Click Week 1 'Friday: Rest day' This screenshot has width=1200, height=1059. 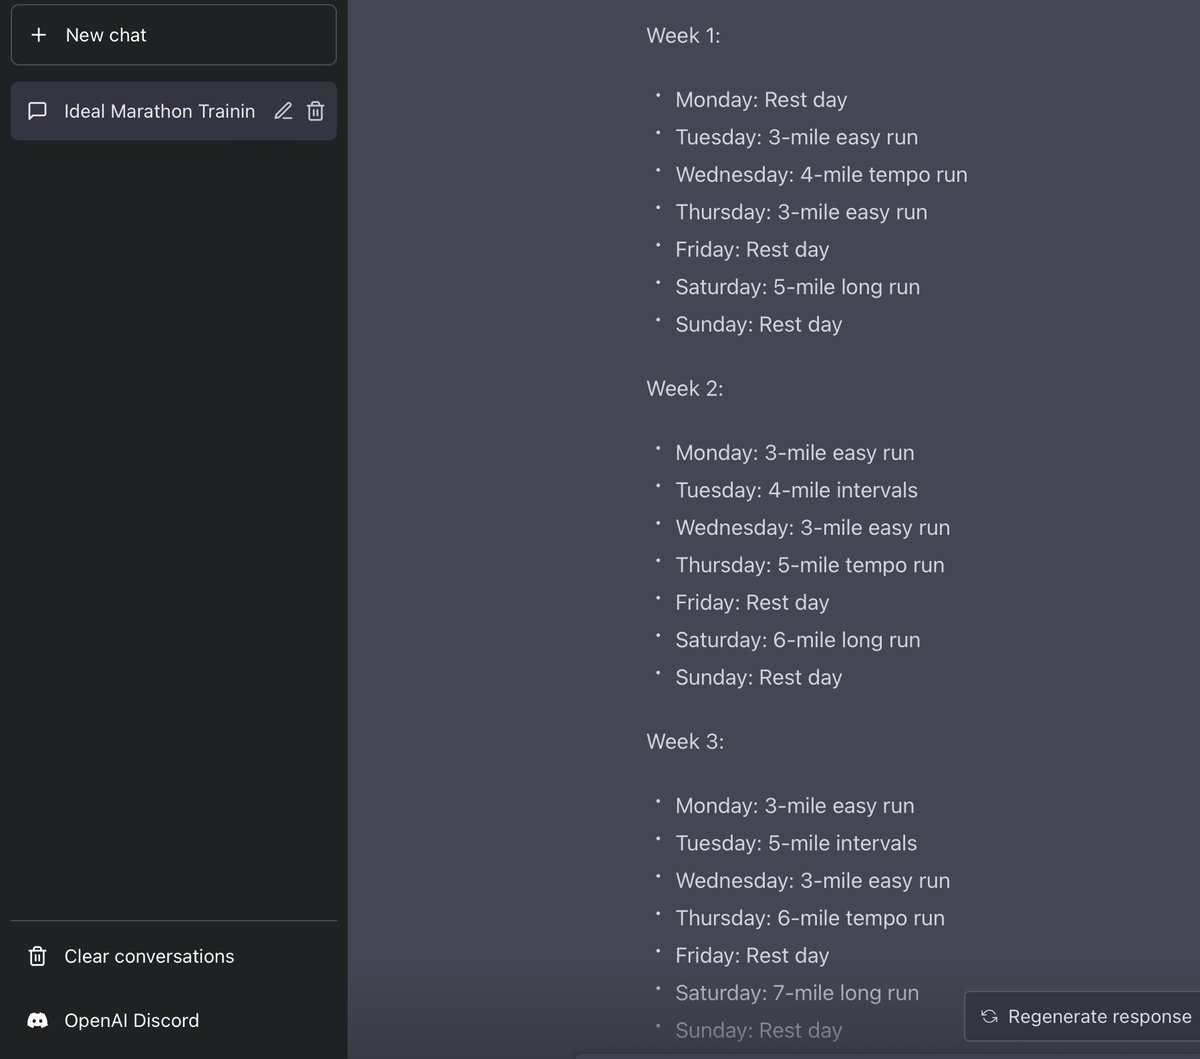pos(752,250)
